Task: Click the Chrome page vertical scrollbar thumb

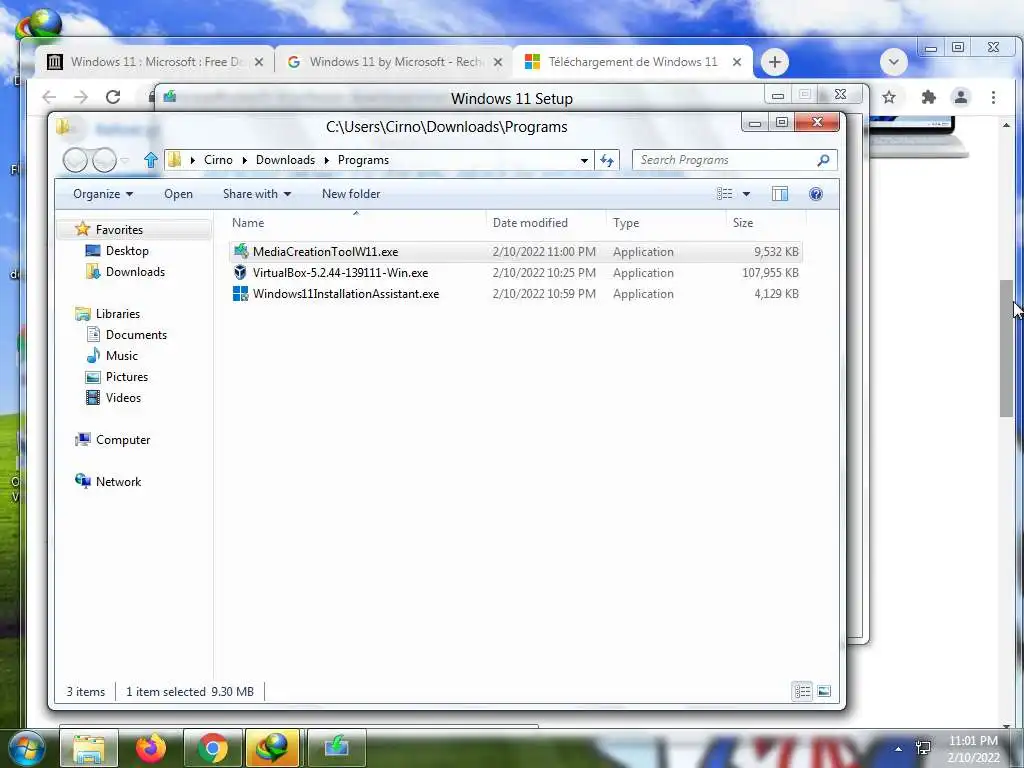Action: [1006, 348]
